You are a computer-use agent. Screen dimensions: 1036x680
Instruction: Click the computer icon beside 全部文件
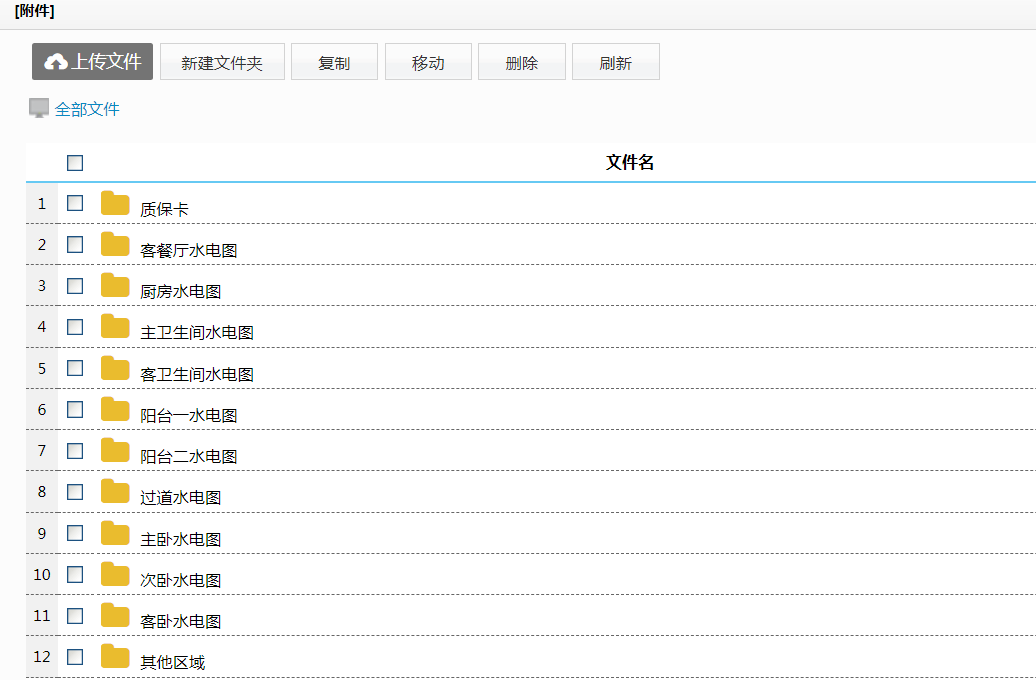(x=39, y=108)
